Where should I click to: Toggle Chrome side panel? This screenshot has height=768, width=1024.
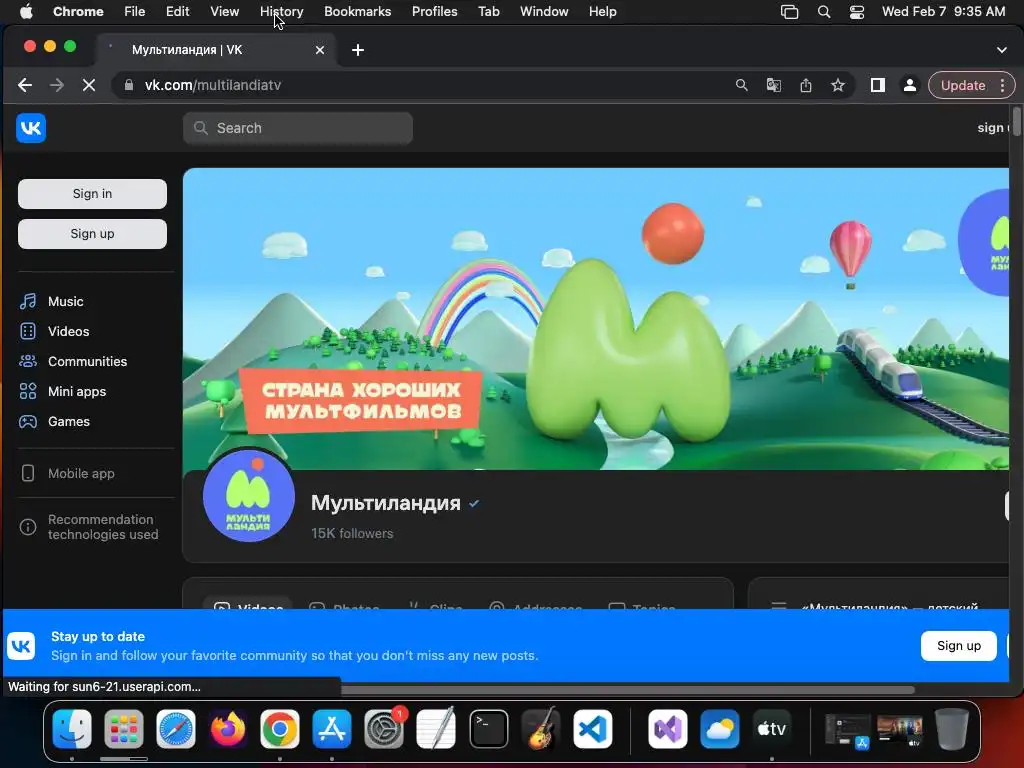[878, 85]
